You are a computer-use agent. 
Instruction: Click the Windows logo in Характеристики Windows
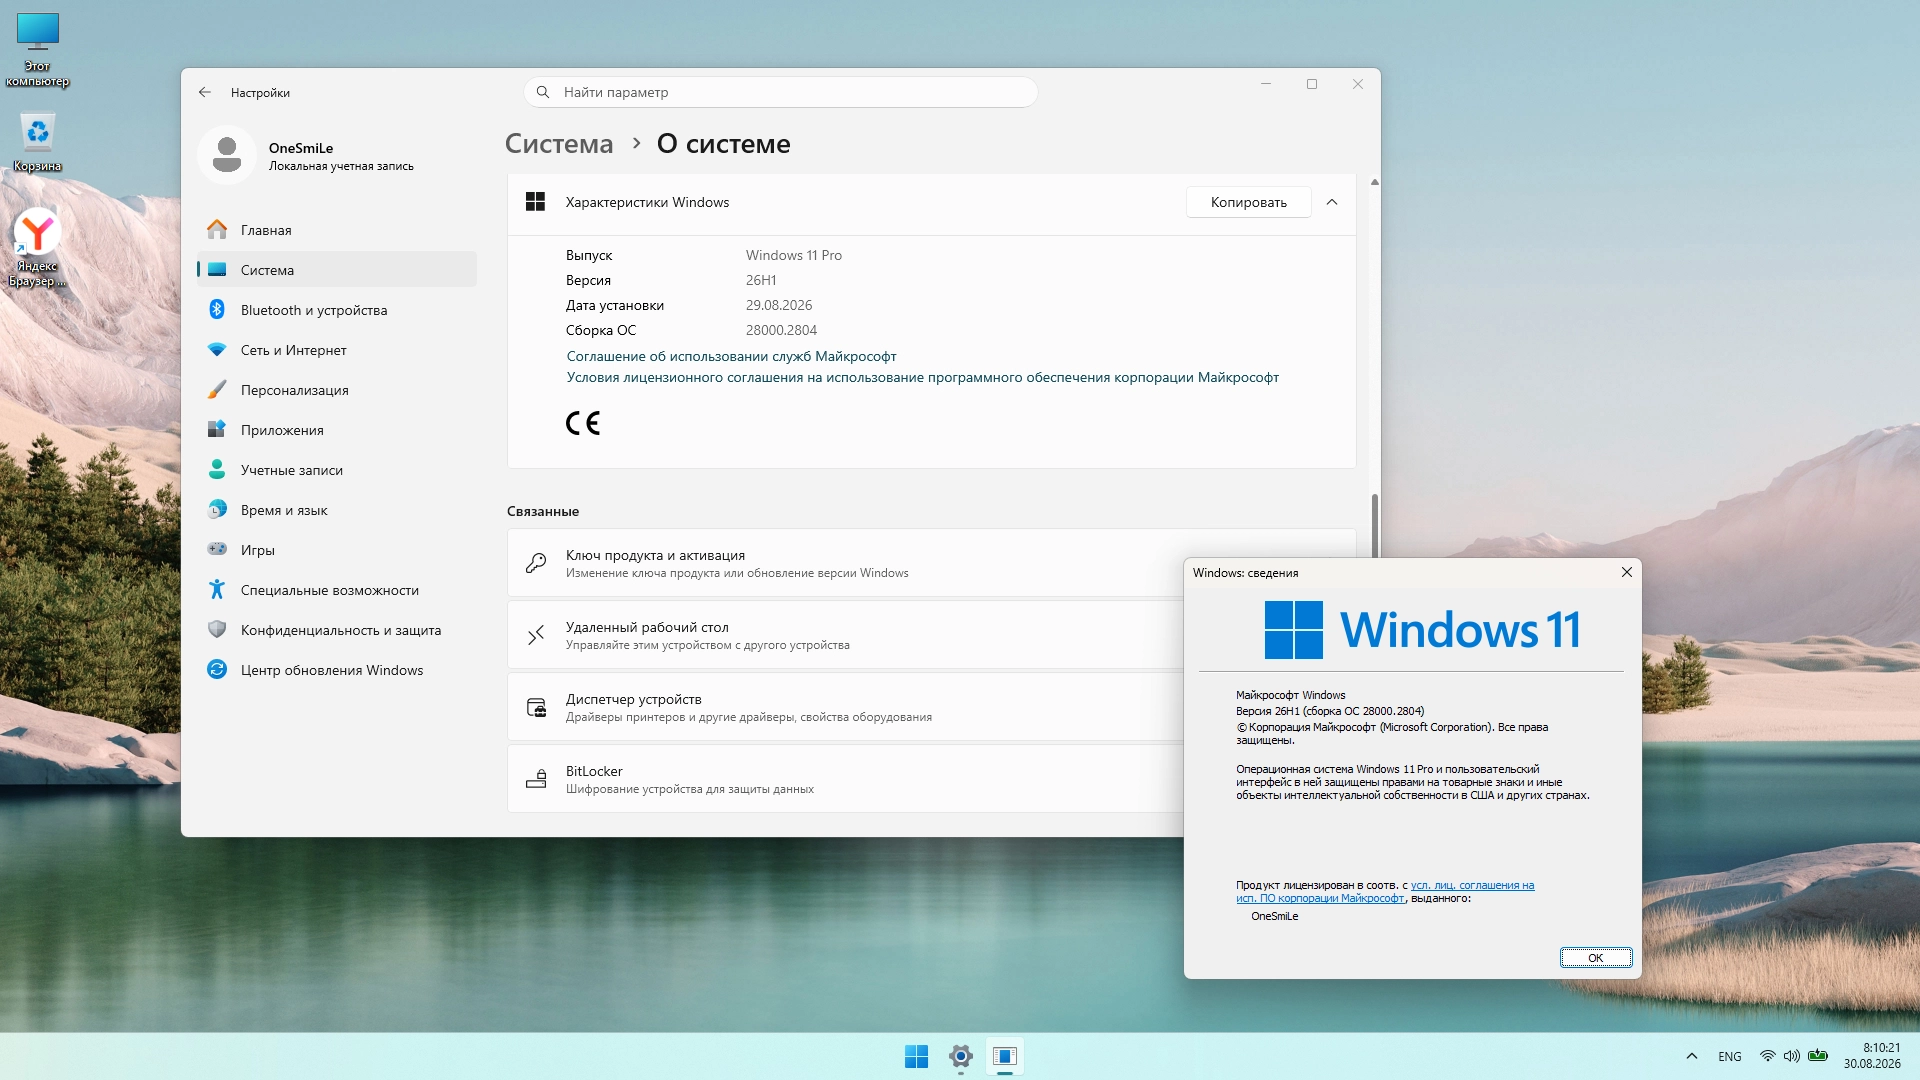click(x=535, y=202)
